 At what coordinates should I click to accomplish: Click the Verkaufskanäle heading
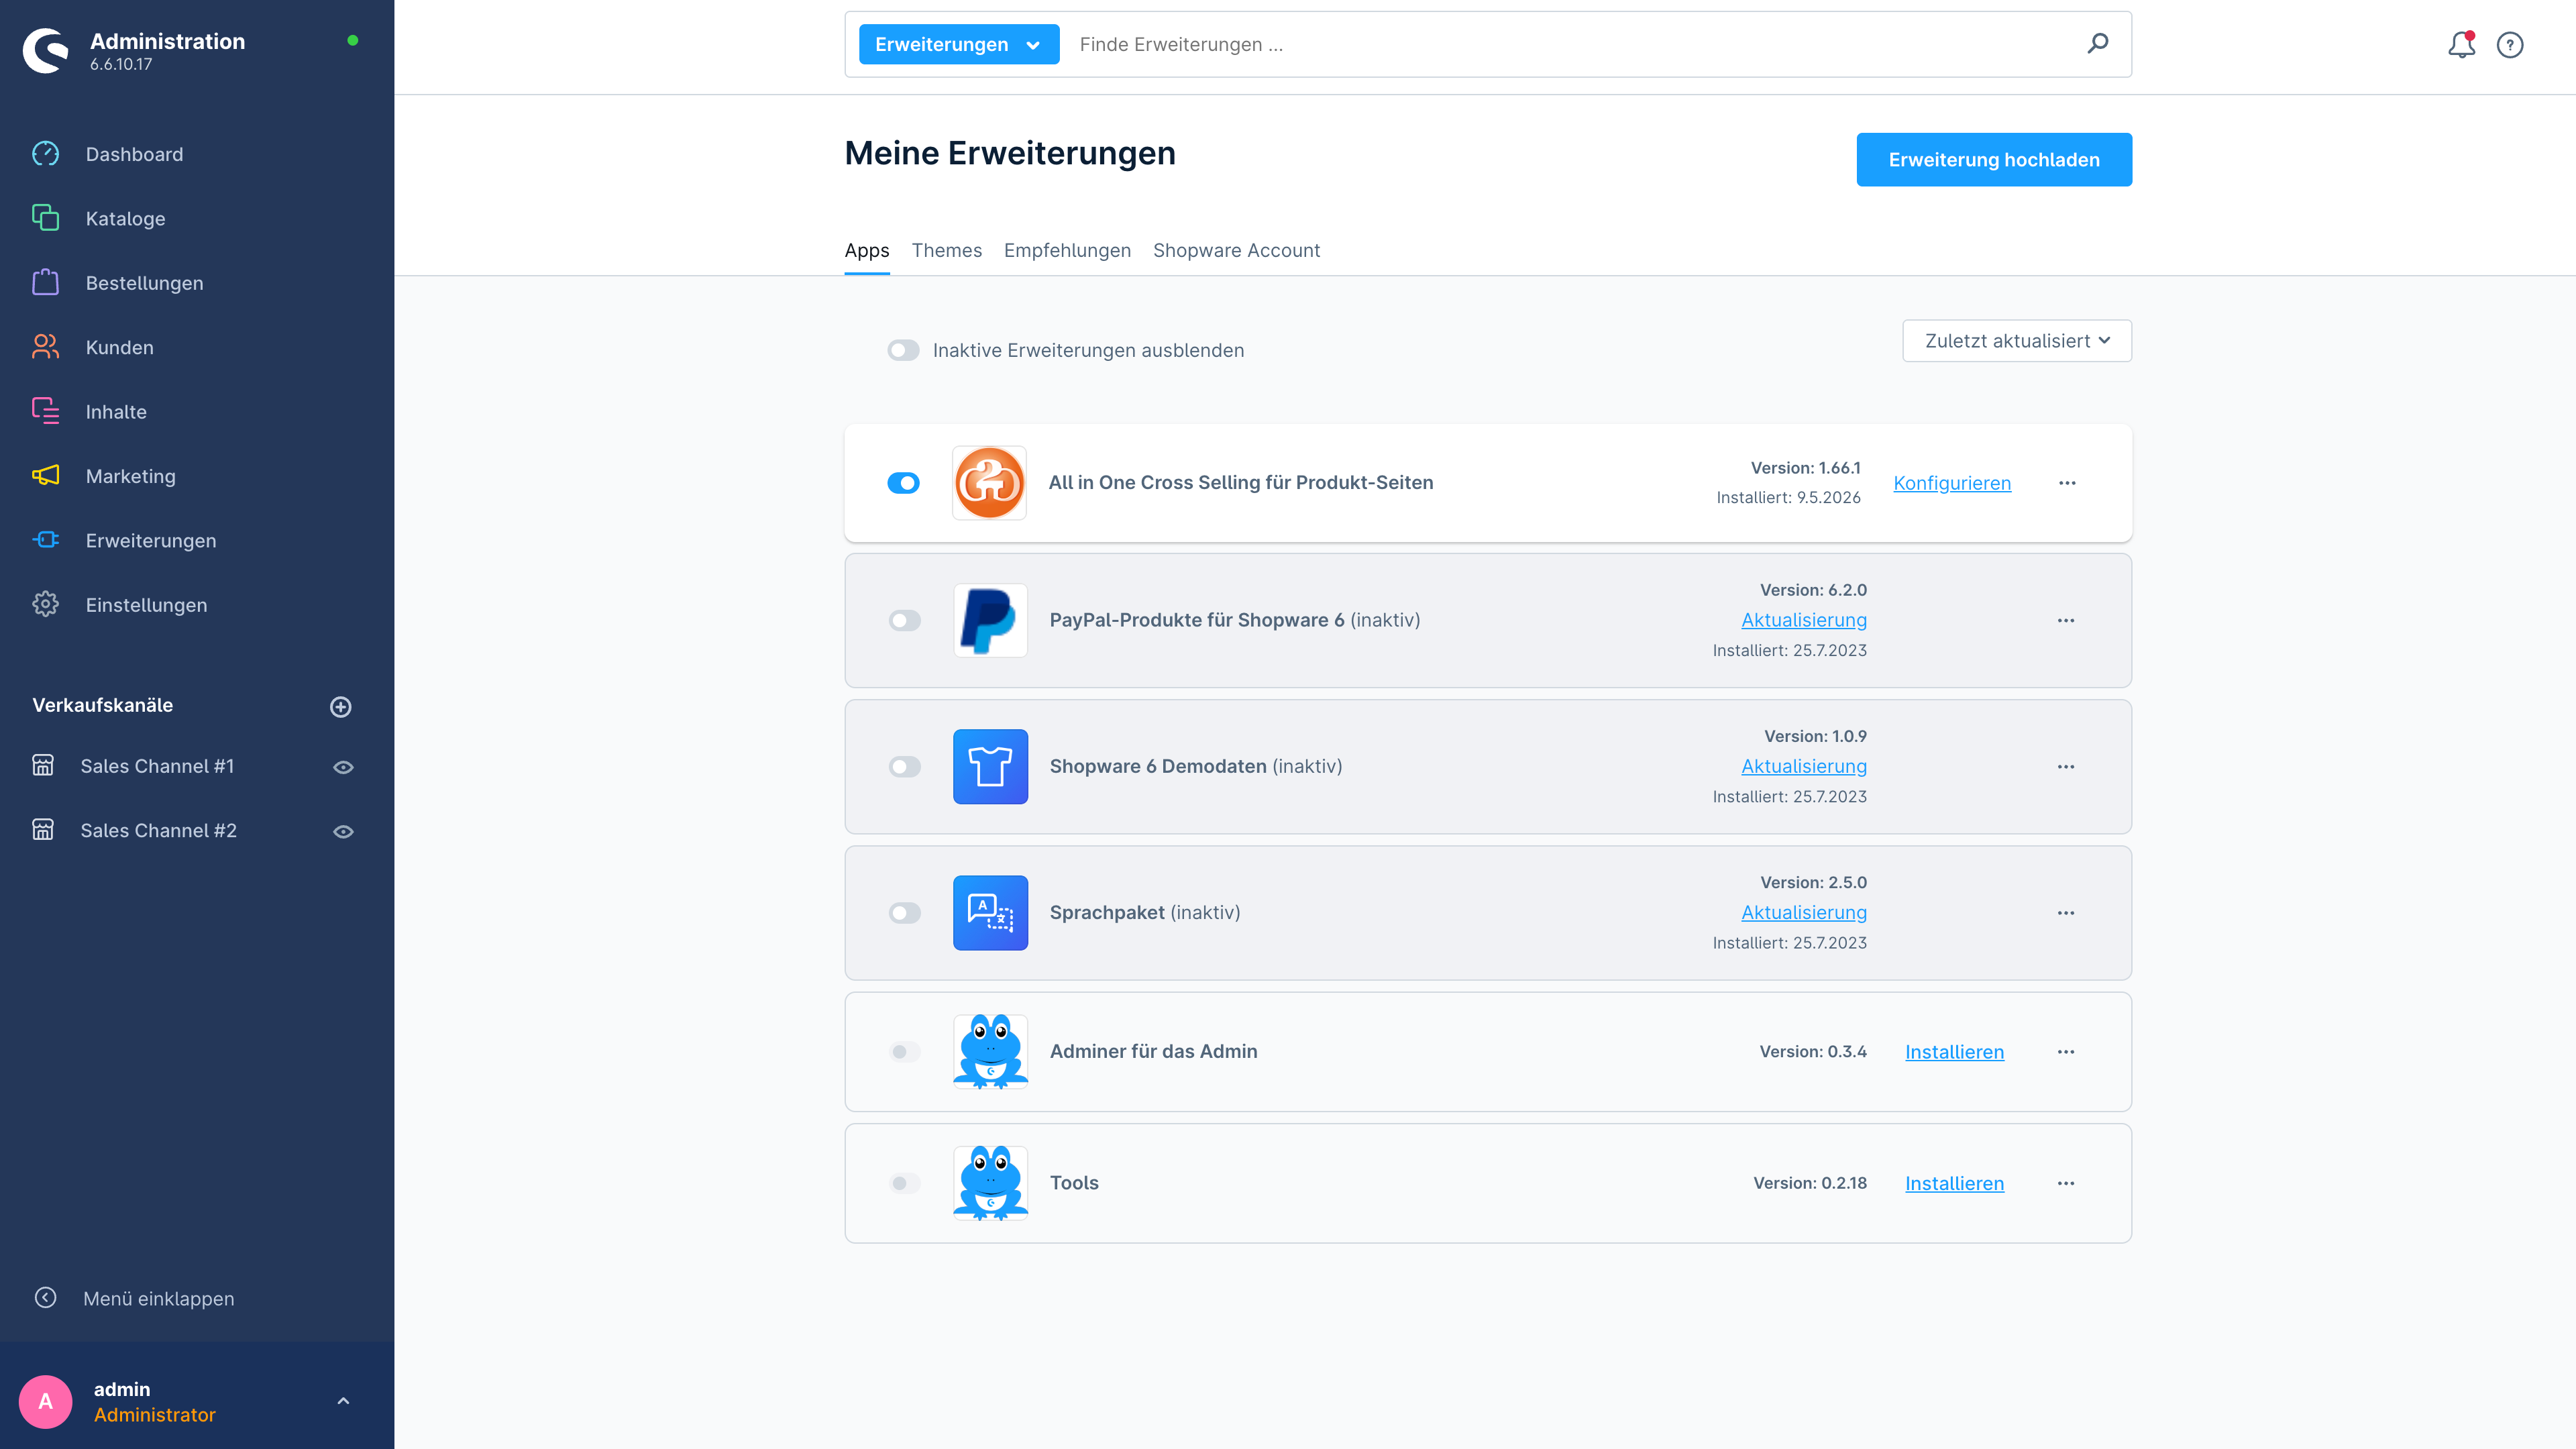coord(103,706)
